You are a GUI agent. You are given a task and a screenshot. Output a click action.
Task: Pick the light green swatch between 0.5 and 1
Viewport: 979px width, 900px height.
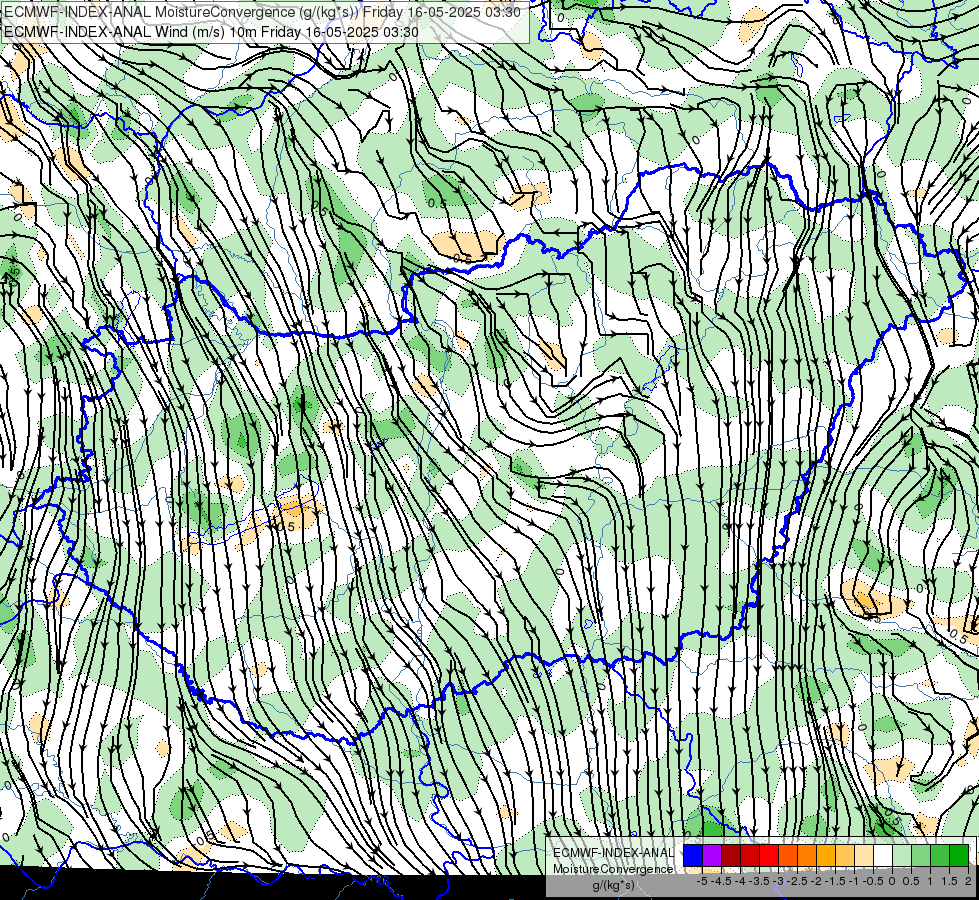coord(921,855)
